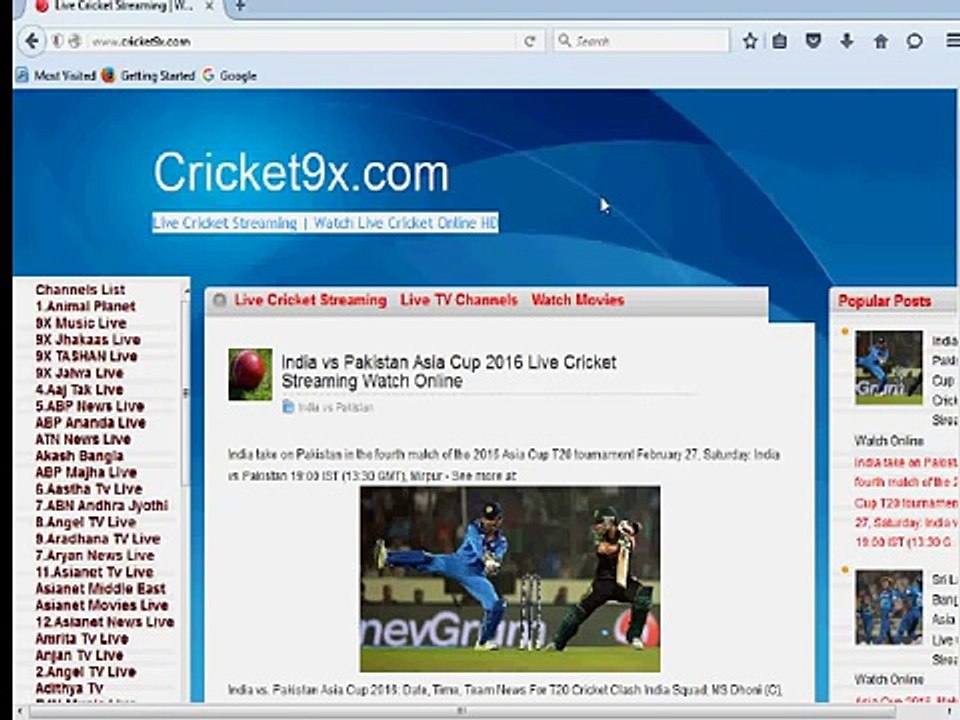Open 4.Aaj Tak Live channel
Viewport: 960px width, 720px height.
[80, 389]
